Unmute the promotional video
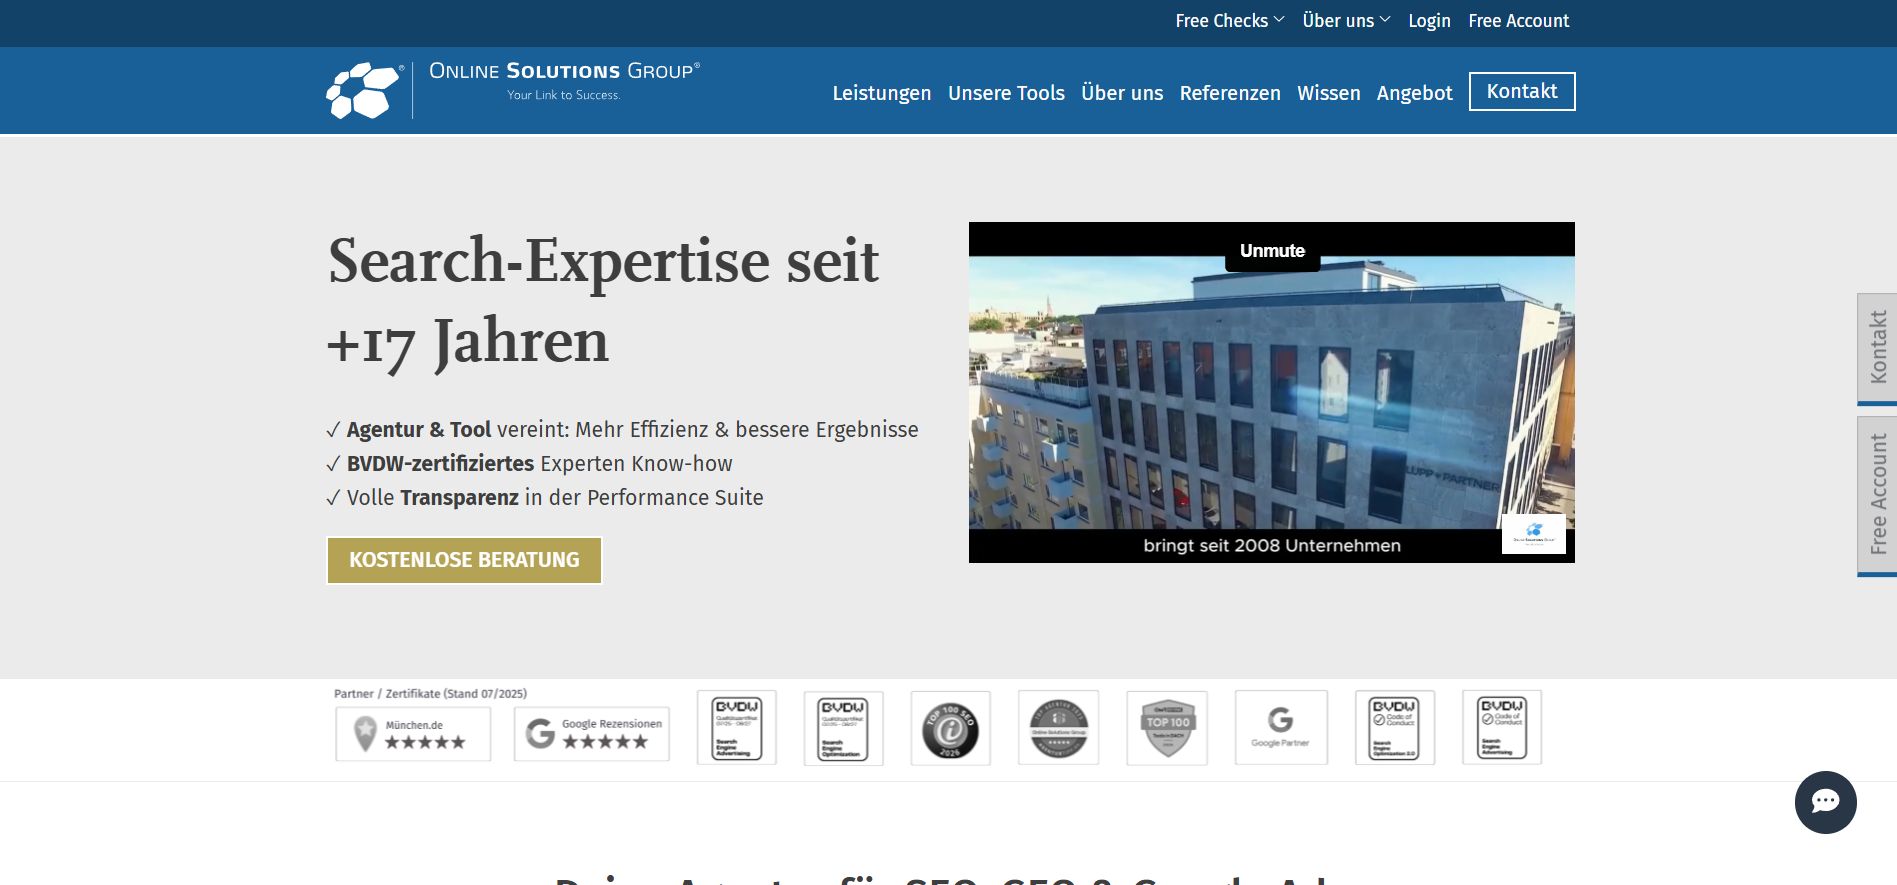1897x885 pixels. tap(1272, 251)
